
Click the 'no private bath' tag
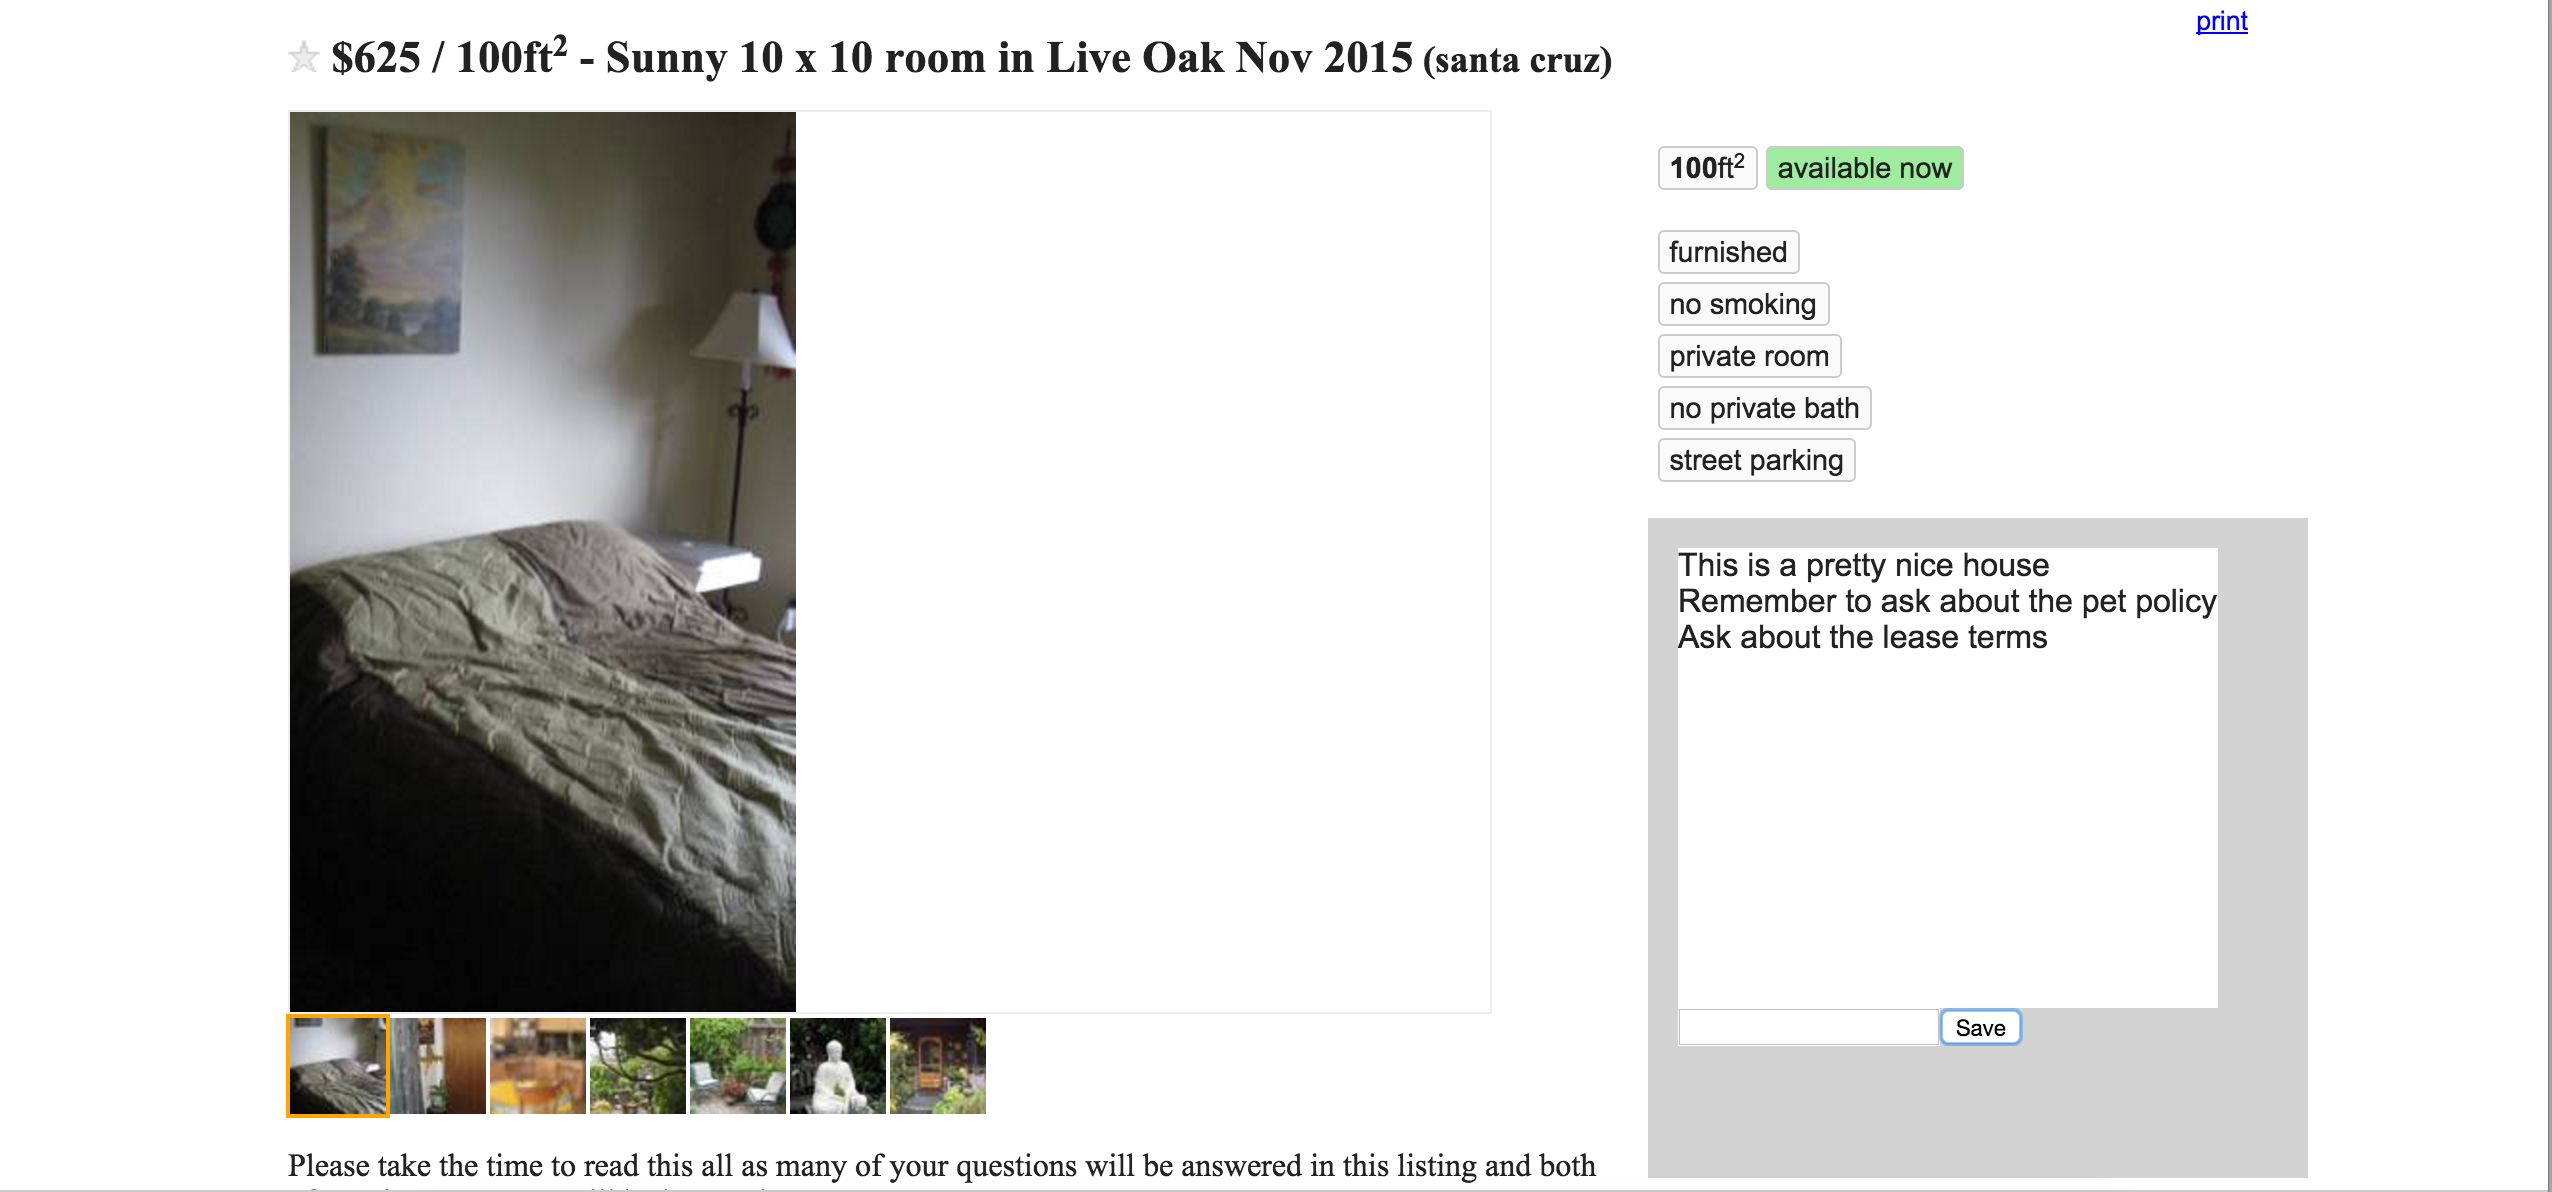tap(1764, 408)
